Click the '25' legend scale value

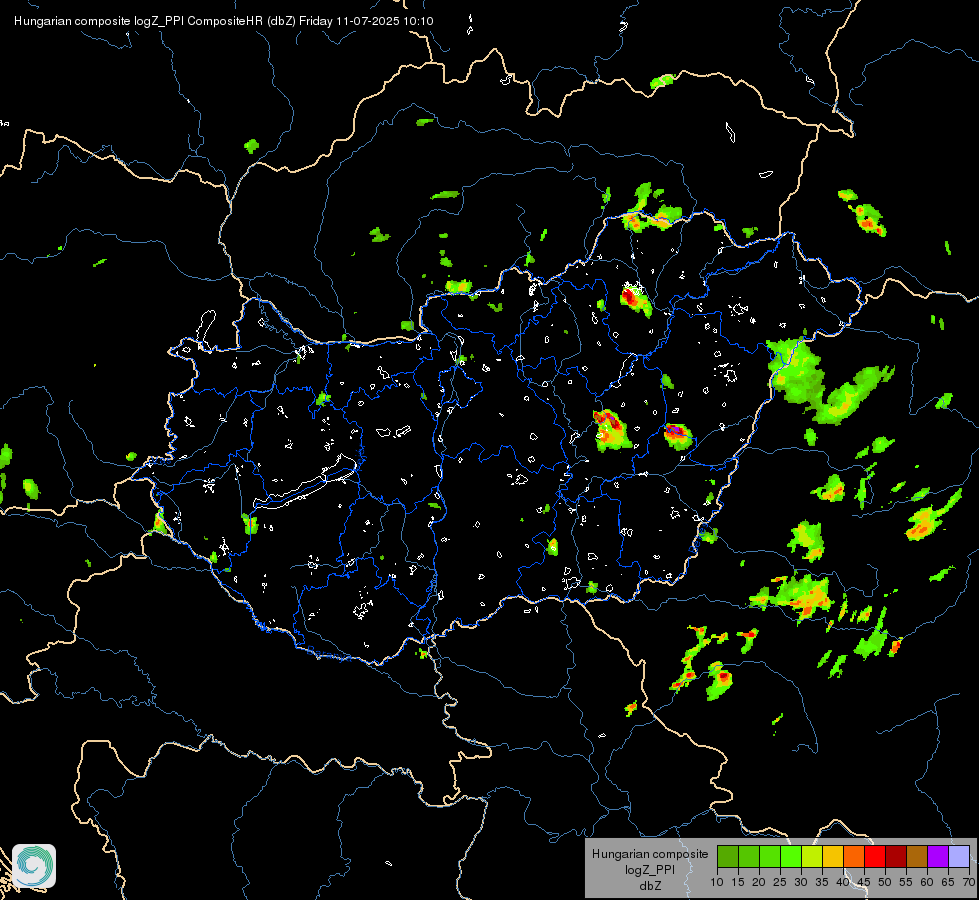click(780, 883)
